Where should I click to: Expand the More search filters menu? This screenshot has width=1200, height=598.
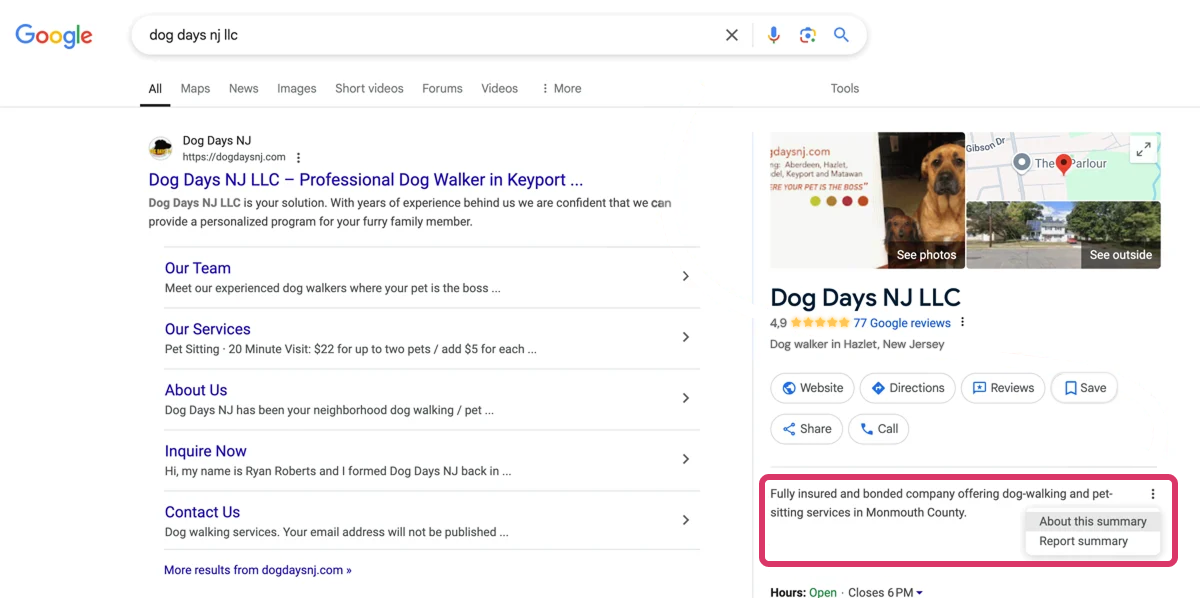coord(561,88)
